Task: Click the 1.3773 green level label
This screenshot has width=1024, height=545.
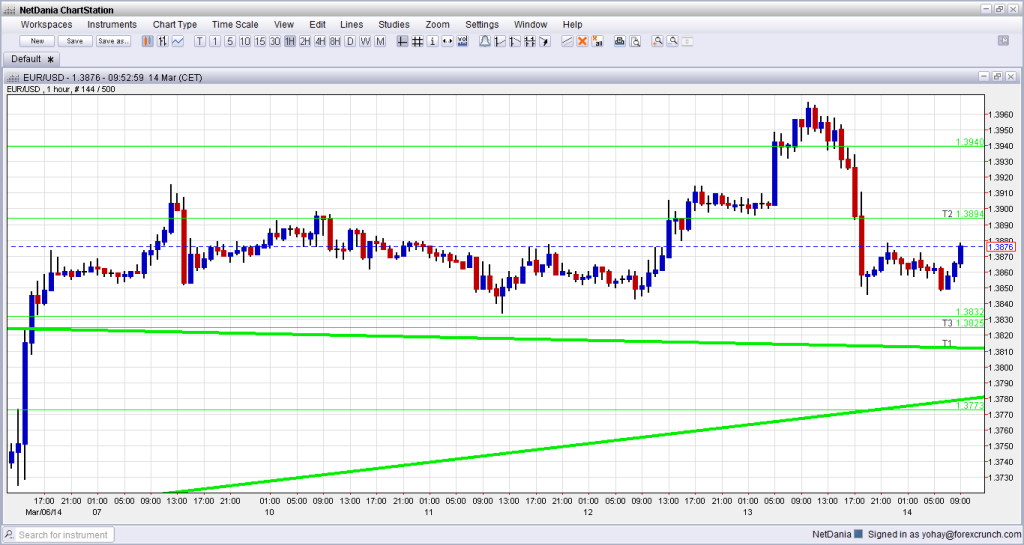Action: coord(969,405)
